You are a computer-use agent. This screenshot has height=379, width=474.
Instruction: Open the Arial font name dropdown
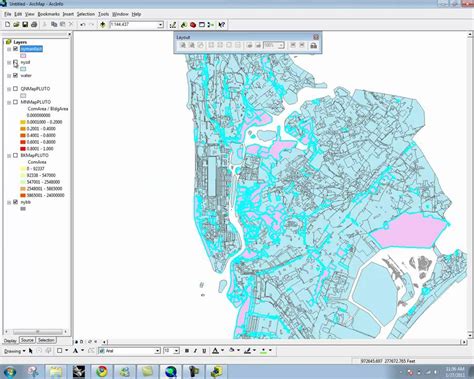[157, 351]
